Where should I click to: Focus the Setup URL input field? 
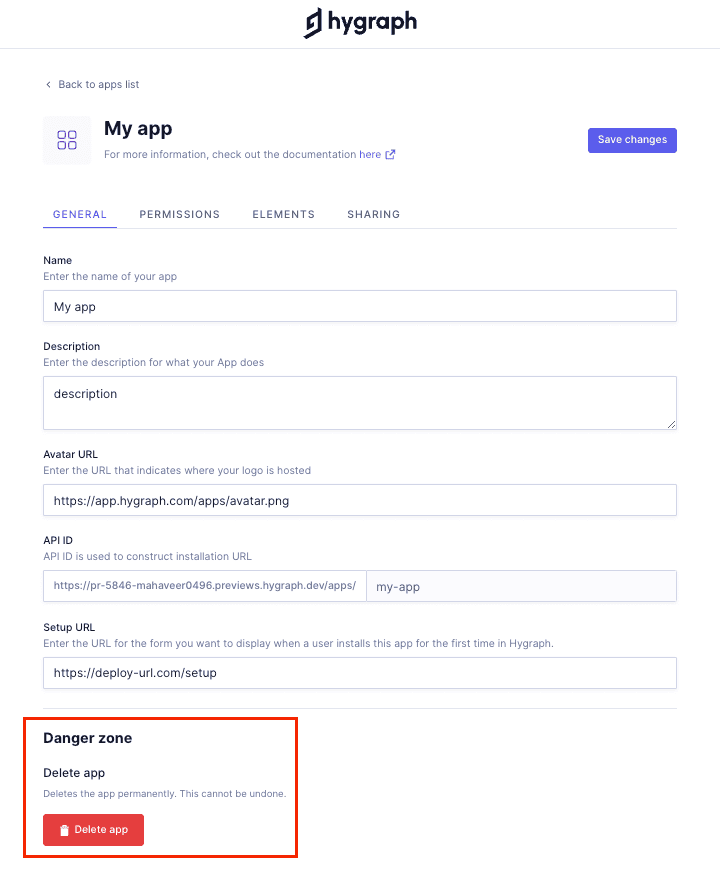coord(360,673)
